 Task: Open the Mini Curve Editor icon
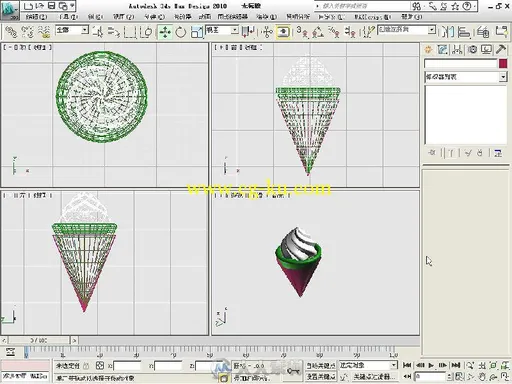coord(10,352)
